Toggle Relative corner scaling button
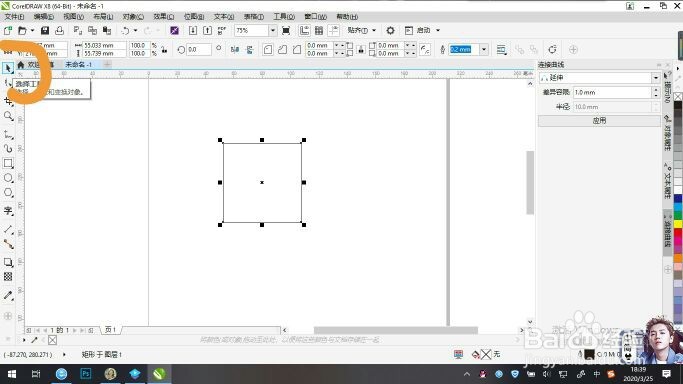This screenshot has width=683, height=384. click(425, 49)
